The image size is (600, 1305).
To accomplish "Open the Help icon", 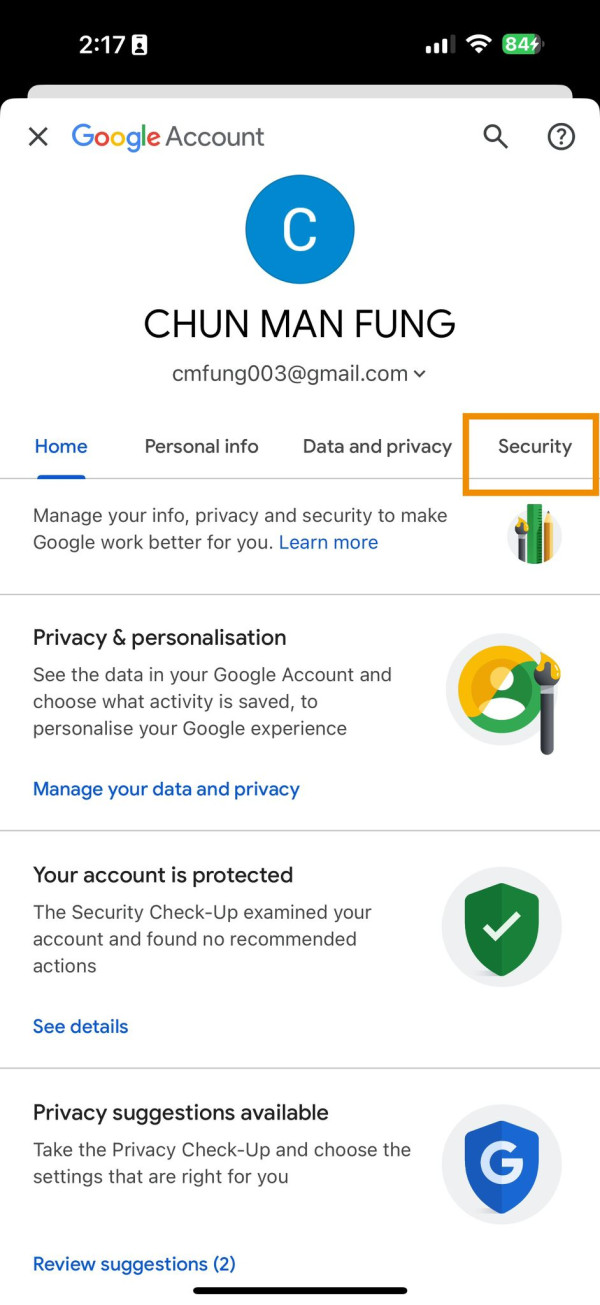I will click(561, 136).
